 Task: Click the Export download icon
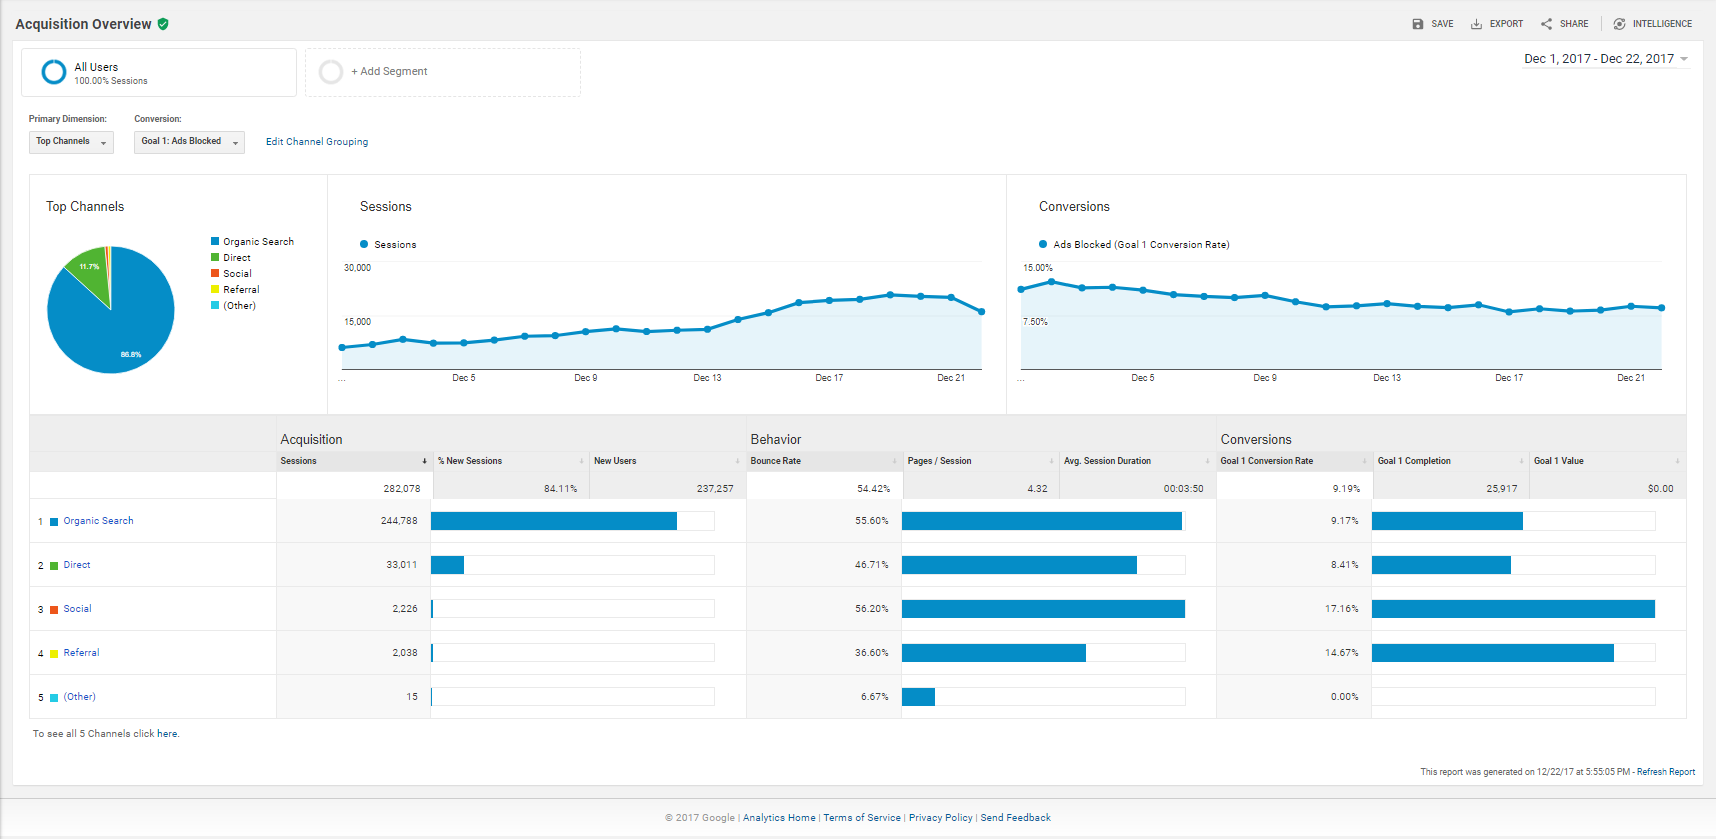[x=1476, y=24]
